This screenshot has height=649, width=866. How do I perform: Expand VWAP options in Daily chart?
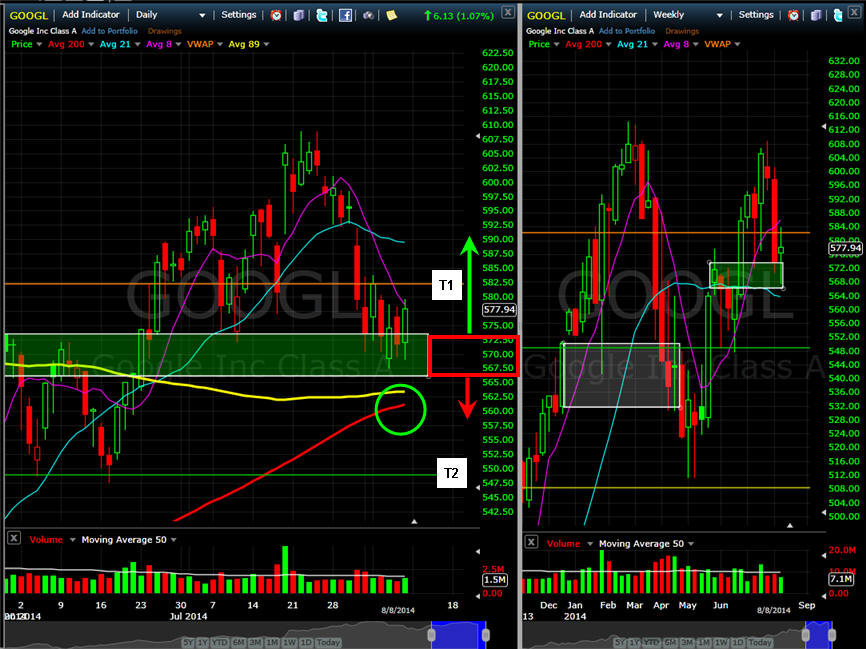(x=220, y=45)
